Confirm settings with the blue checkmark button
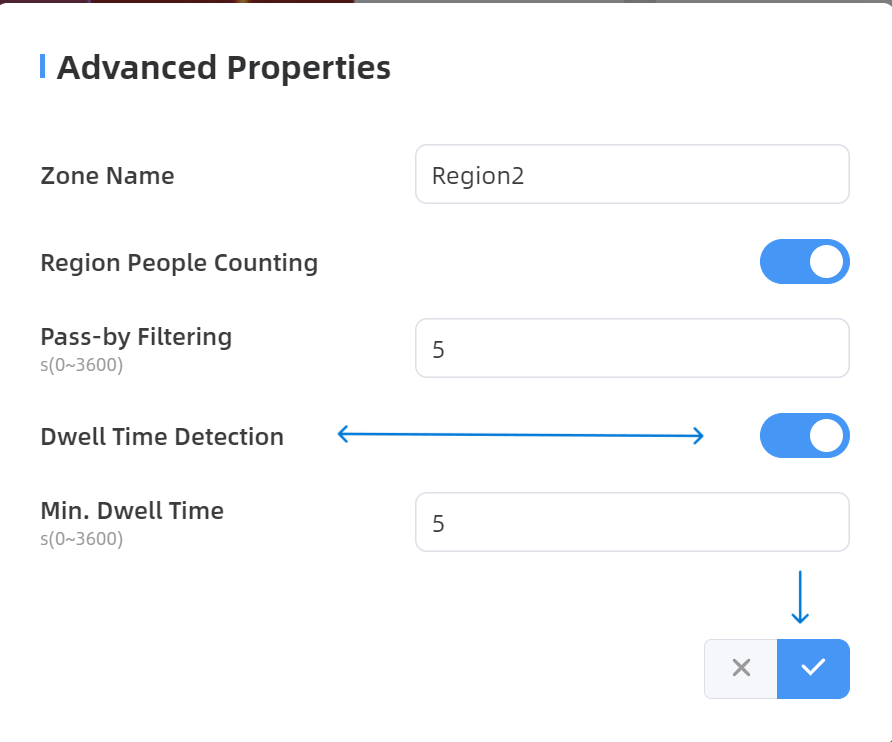This screenshot has width=892, height=742. point(813,668)
